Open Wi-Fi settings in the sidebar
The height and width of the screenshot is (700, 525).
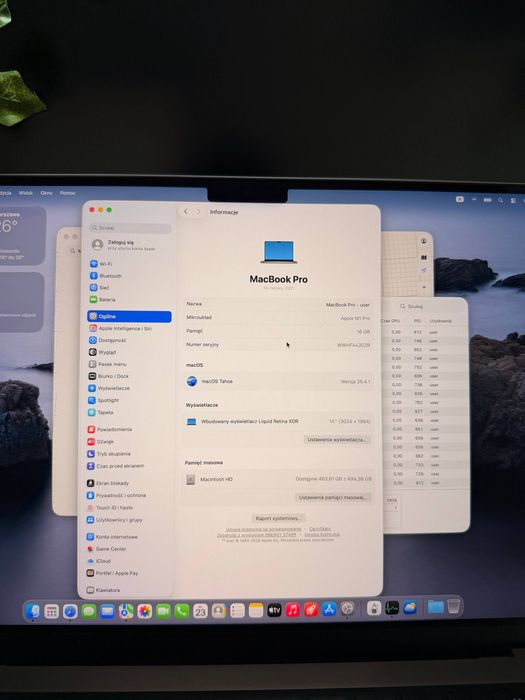click(102, 264)
